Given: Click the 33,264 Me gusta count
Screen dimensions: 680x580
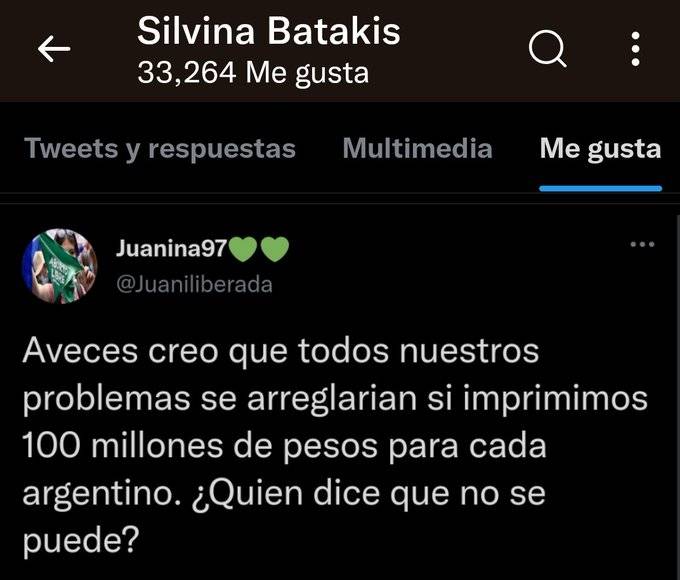Looking at the screenshot, I should 253,72.
